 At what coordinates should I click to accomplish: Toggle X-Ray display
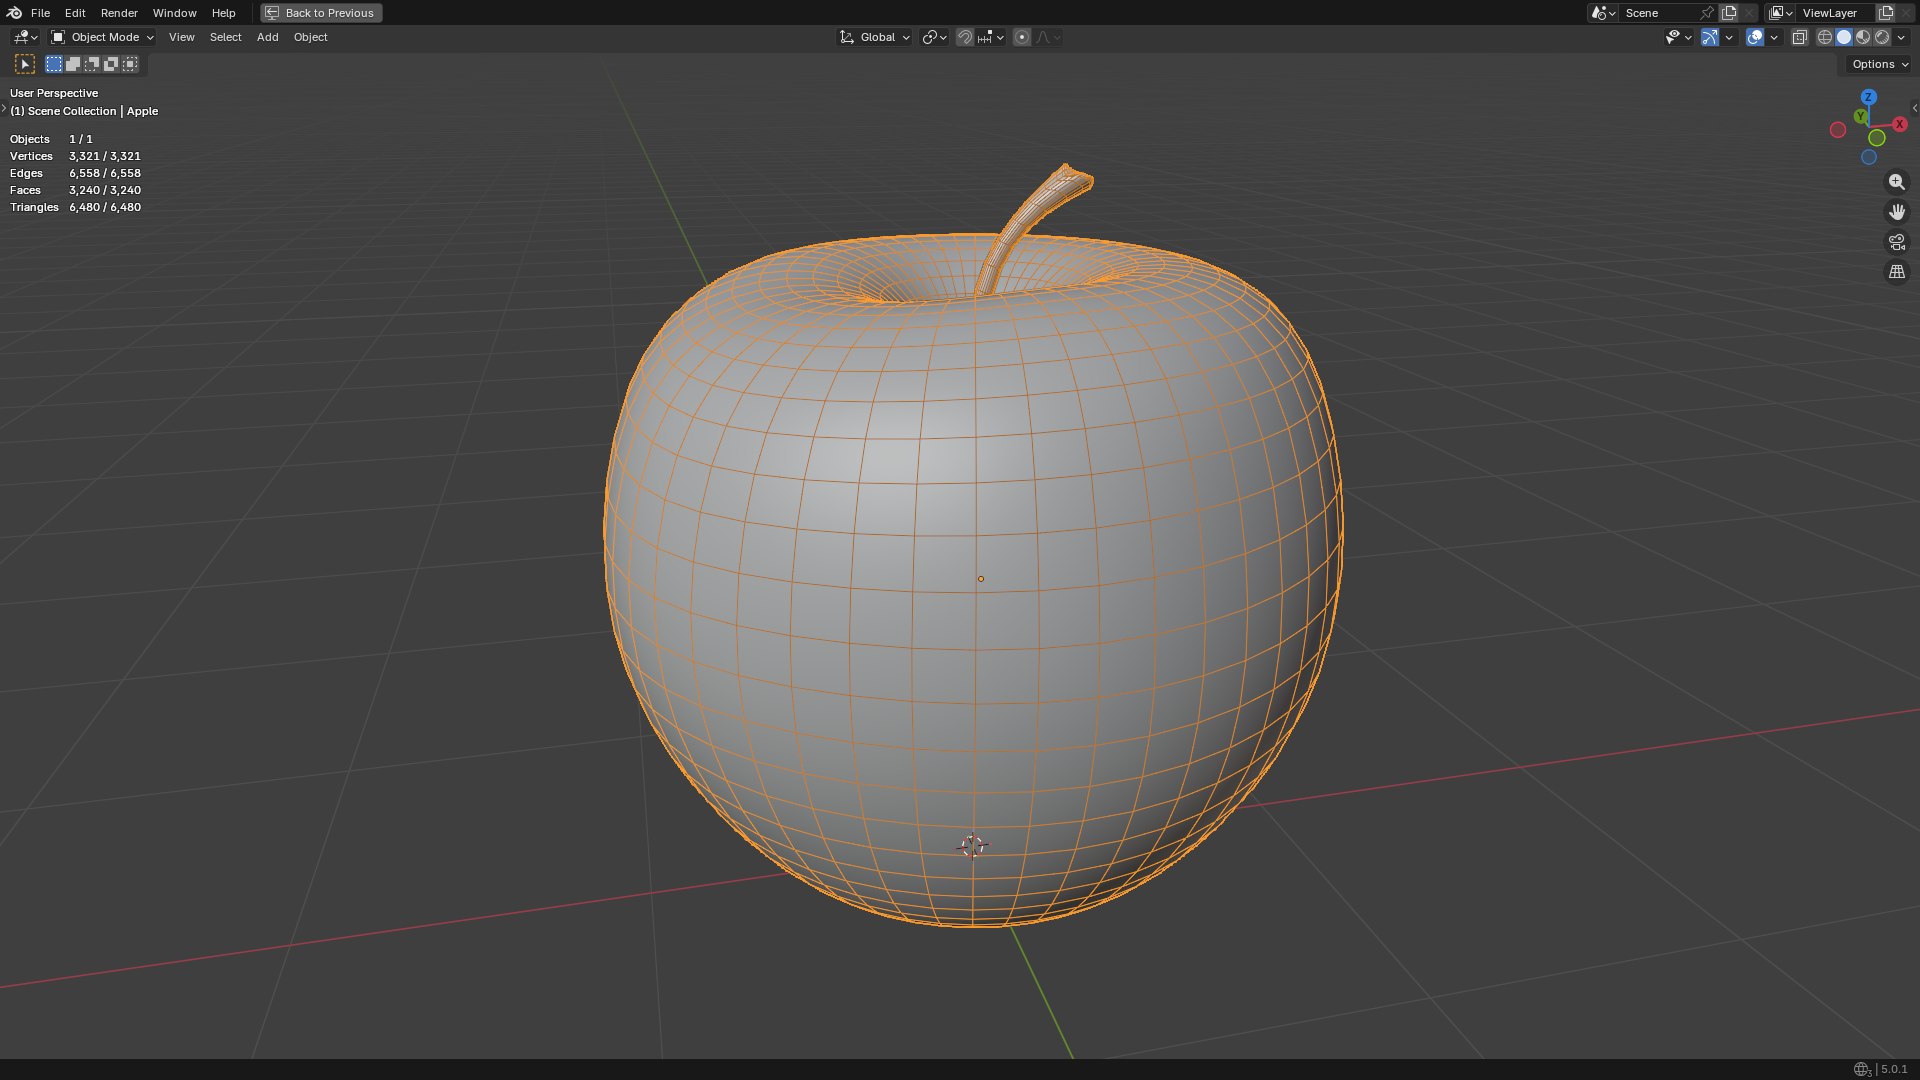[x=1799, y=37]
